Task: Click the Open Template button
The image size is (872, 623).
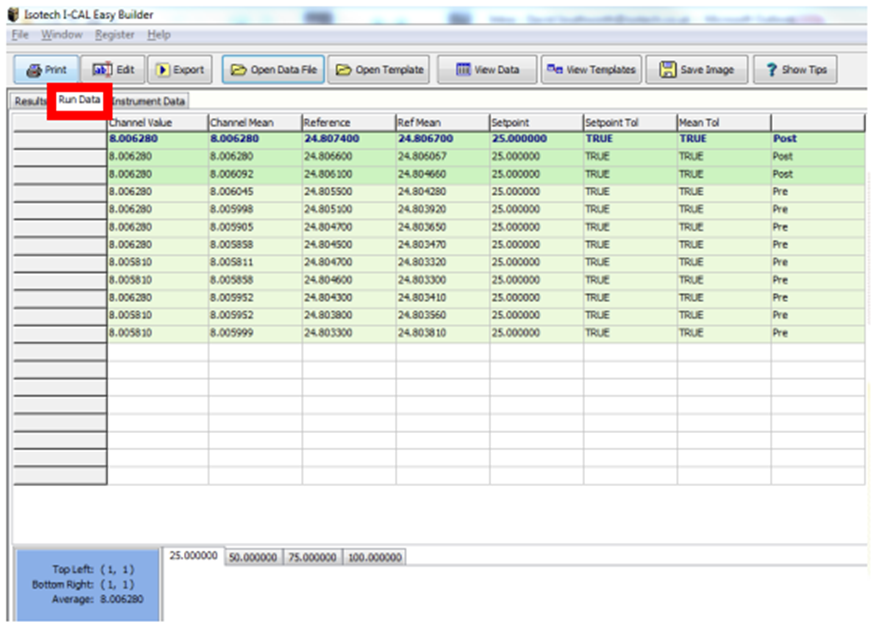Action: tap(379, 70)
